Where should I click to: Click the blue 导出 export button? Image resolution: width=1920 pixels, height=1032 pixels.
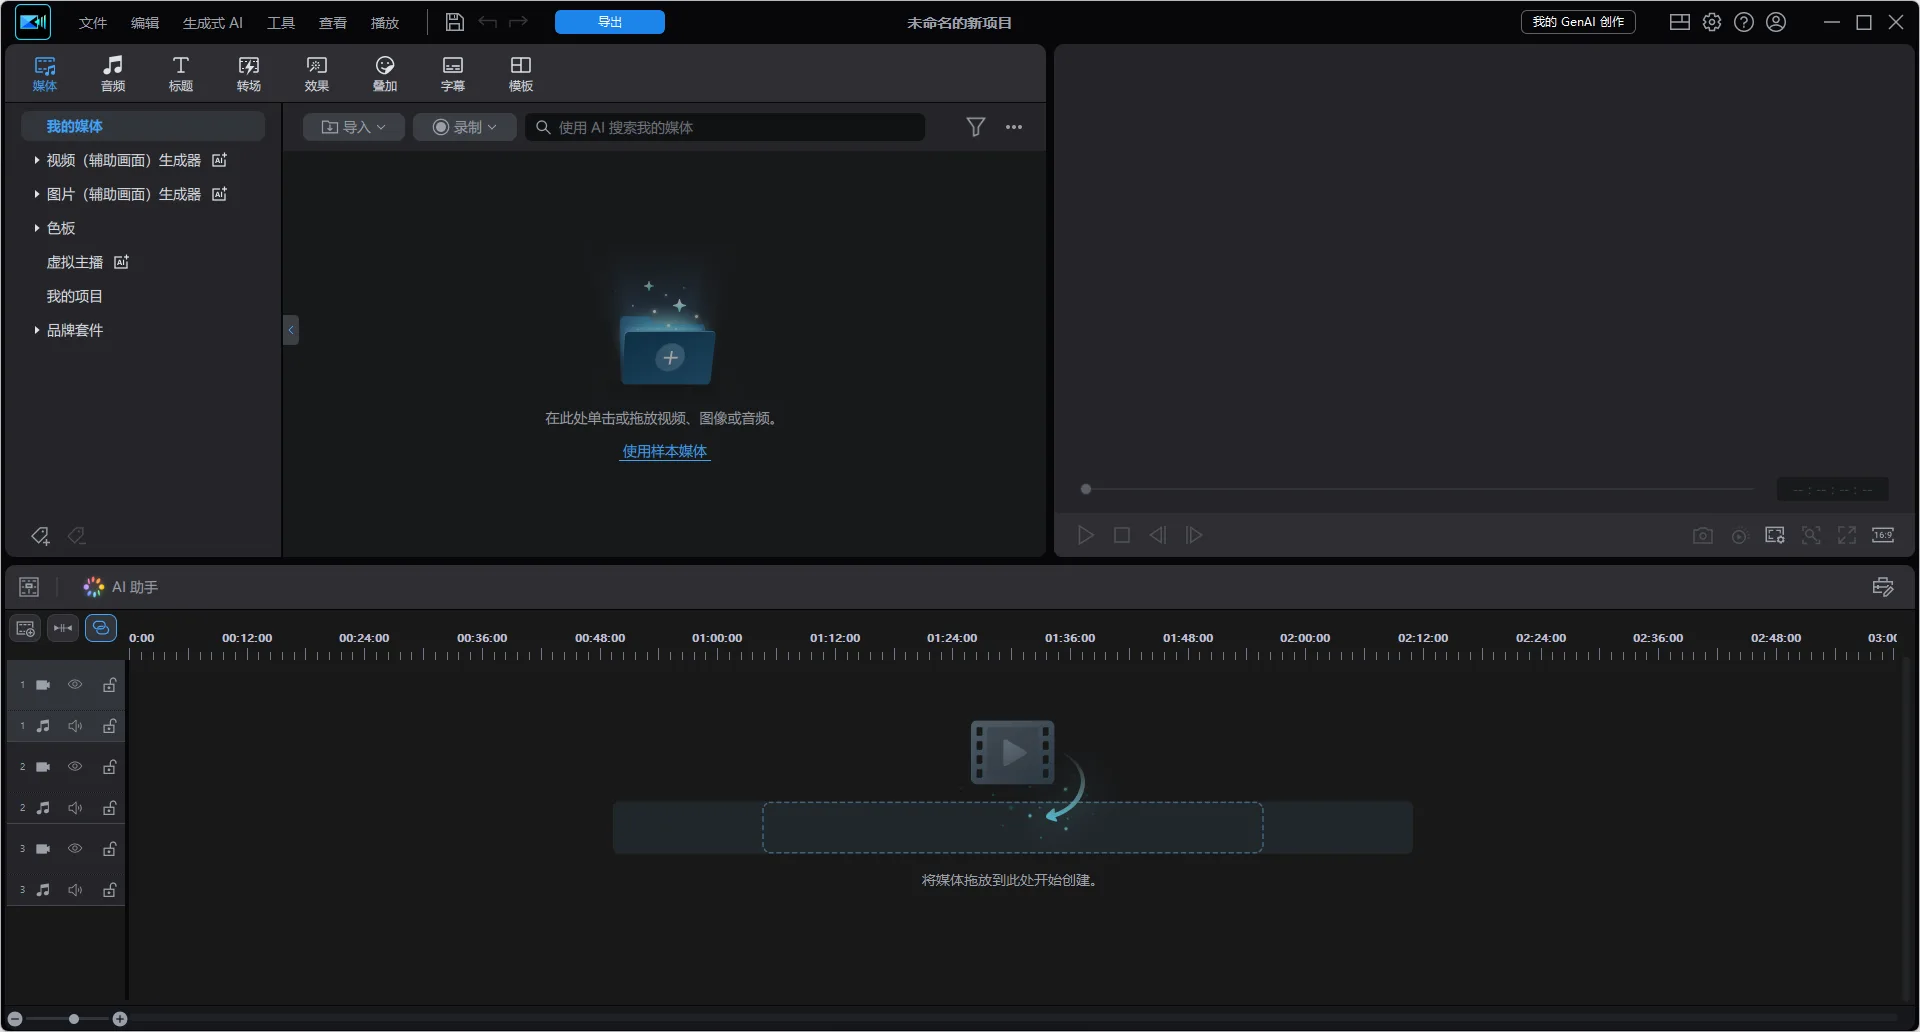pos(610,22)
